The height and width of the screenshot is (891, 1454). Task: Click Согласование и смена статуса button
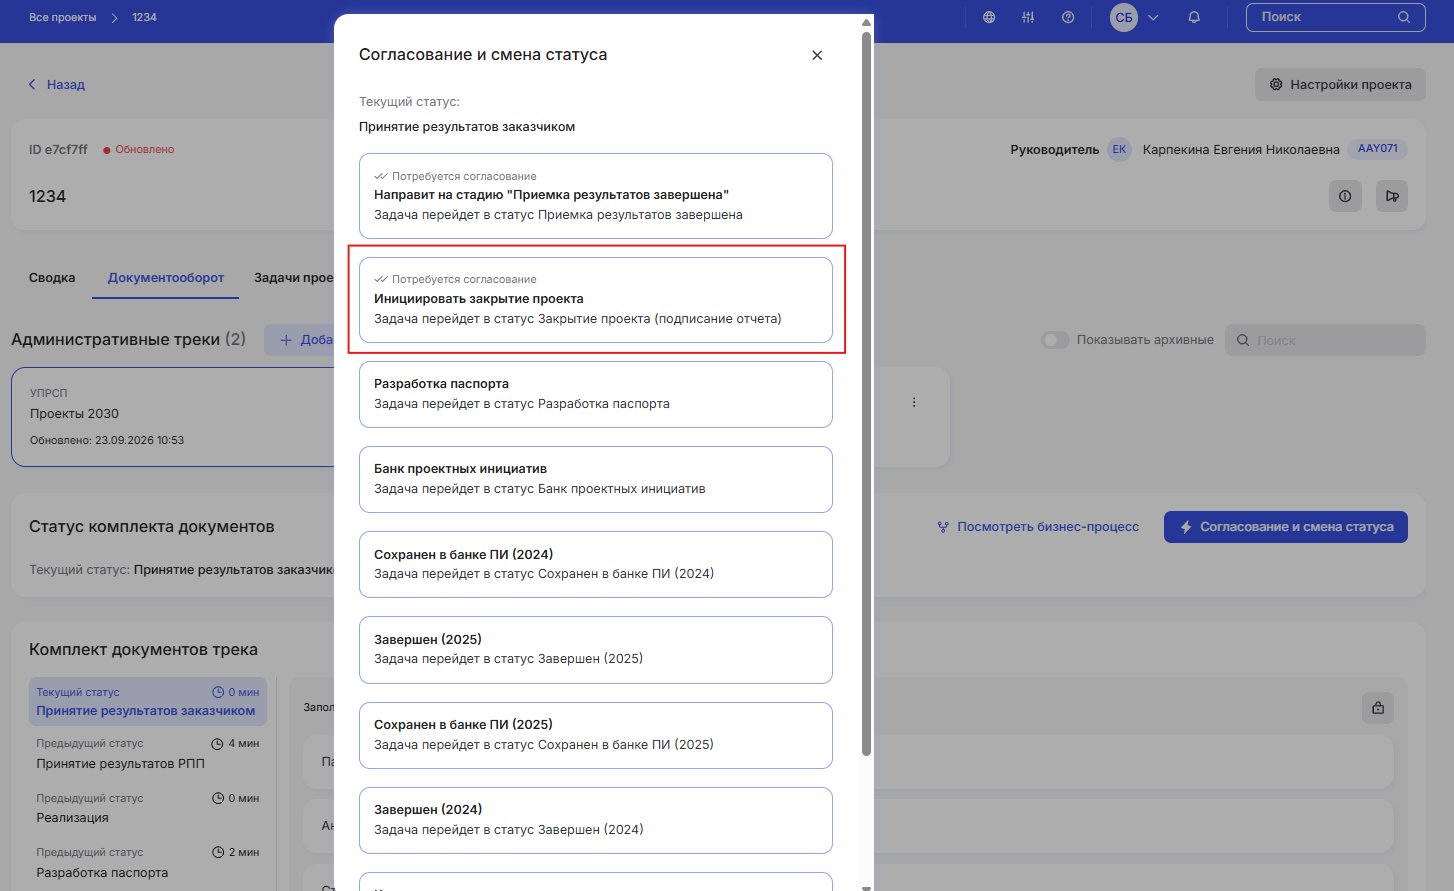pyautogui.click(x=1286, y=527)
